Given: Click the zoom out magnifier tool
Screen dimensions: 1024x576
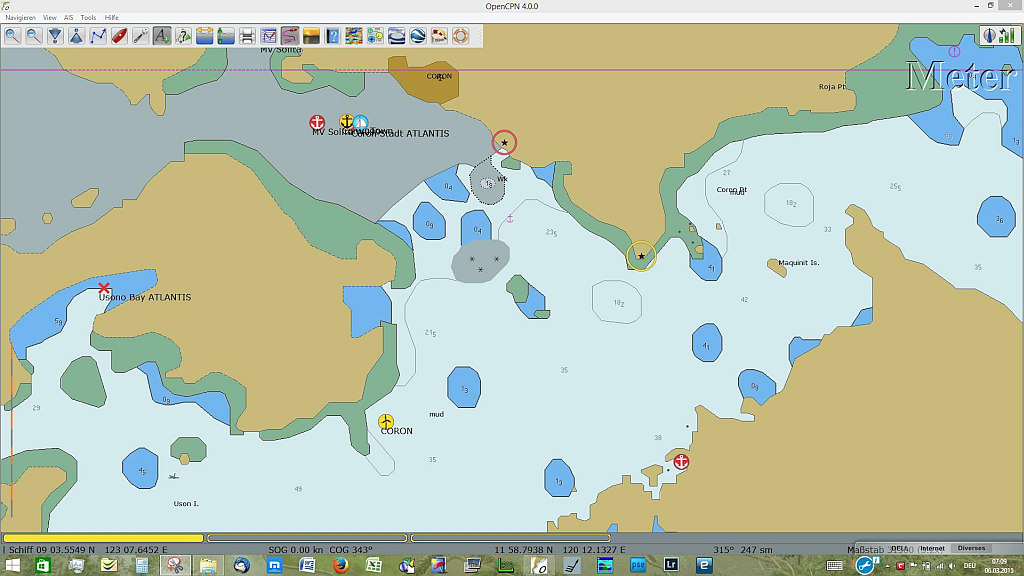Looking at the screenshot, I should click(x=34, y=36).
